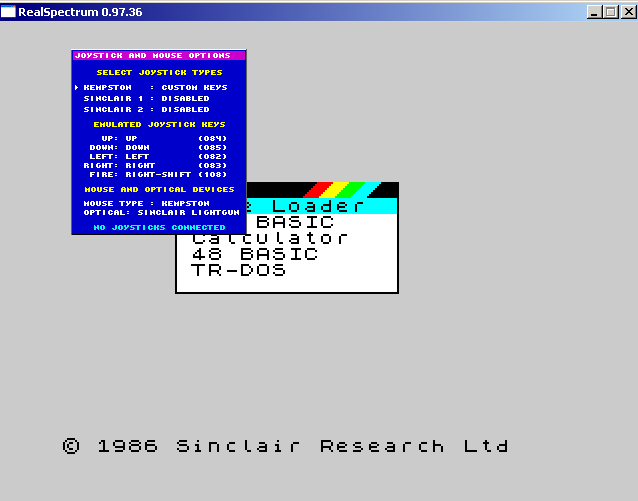Click the No Joysticks Connected status text

coord(159,228)
